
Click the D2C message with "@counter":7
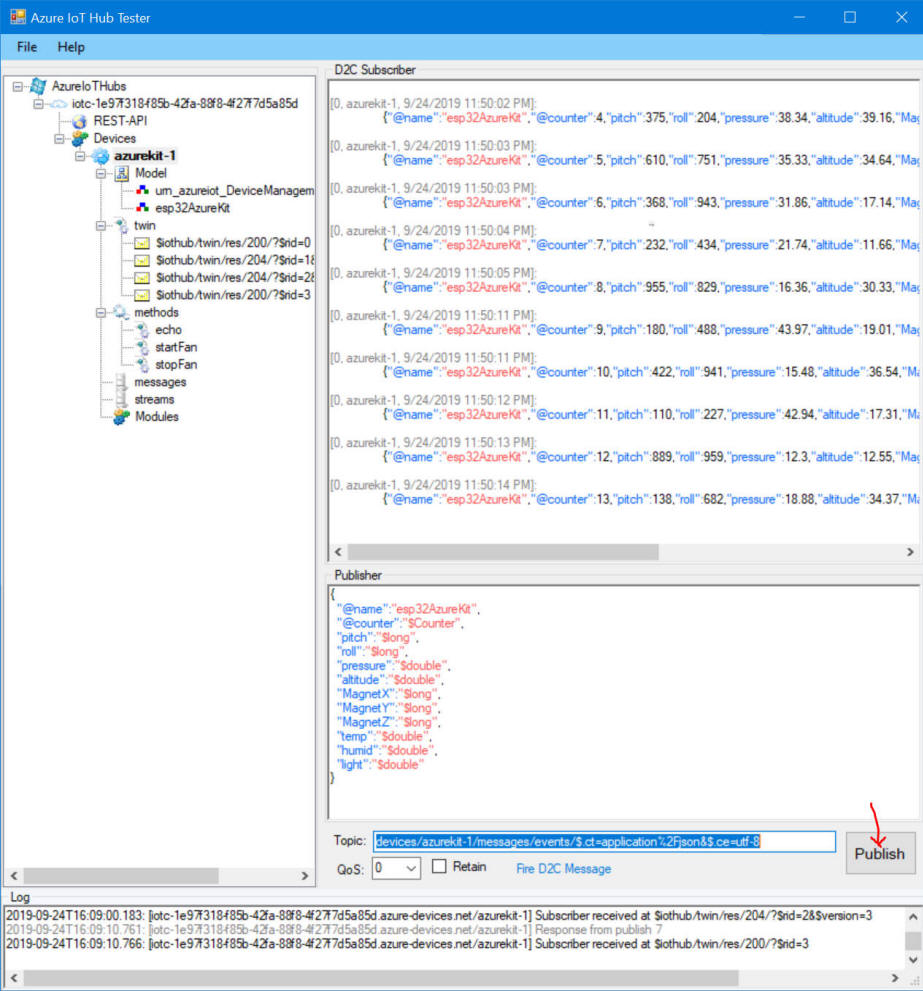[x=651, y=245]
